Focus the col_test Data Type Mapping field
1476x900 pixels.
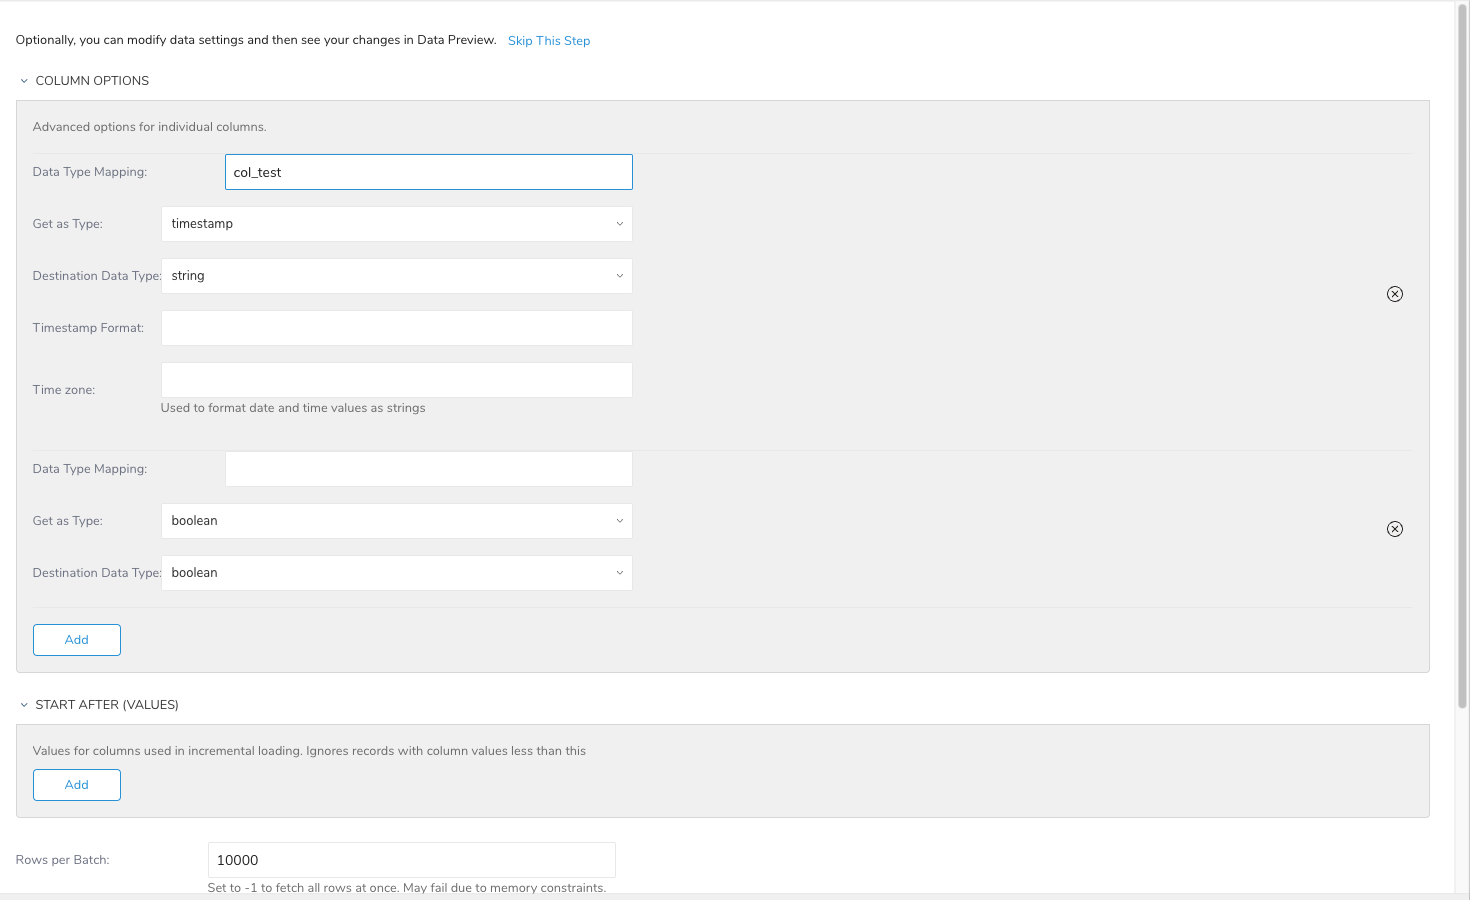(x=428, y=172)
